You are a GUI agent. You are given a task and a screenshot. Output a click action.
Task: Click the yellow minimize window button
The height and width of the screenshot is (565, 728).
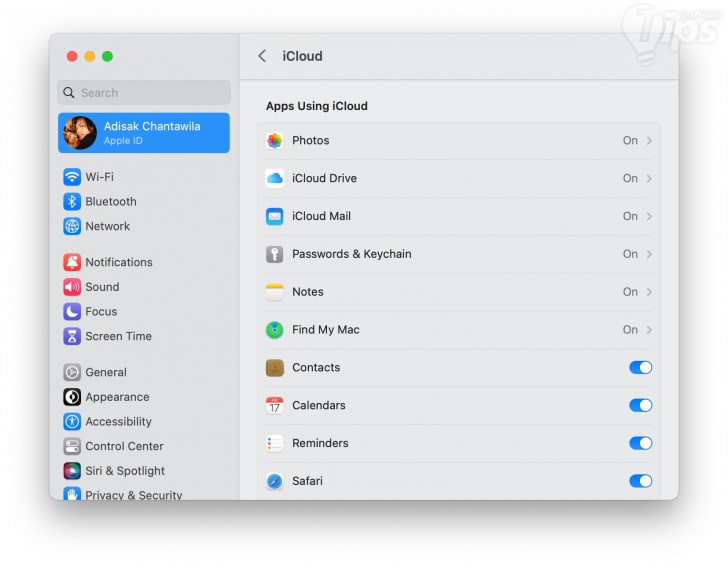[90, 56]
